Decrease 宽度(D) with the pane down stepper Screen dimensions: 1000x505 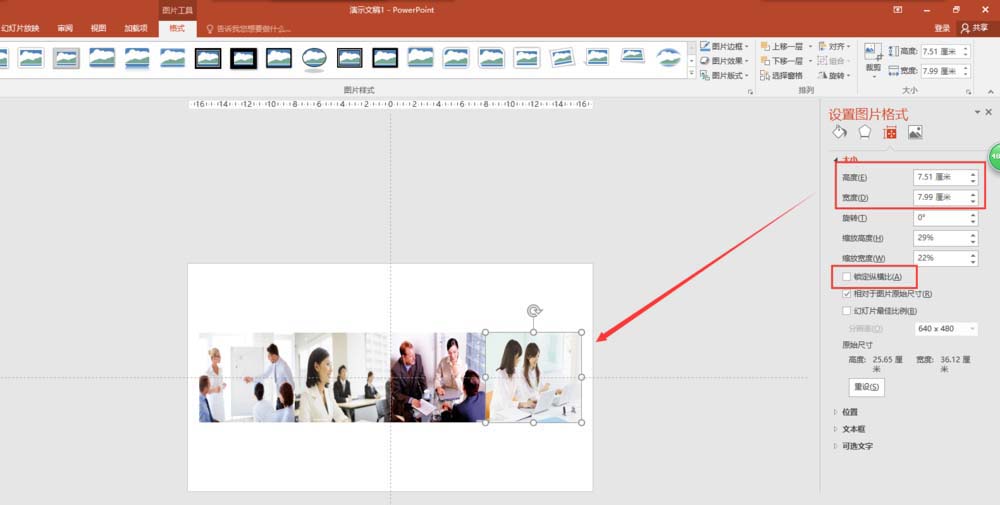pyautogui.click(x=973, y=201)
